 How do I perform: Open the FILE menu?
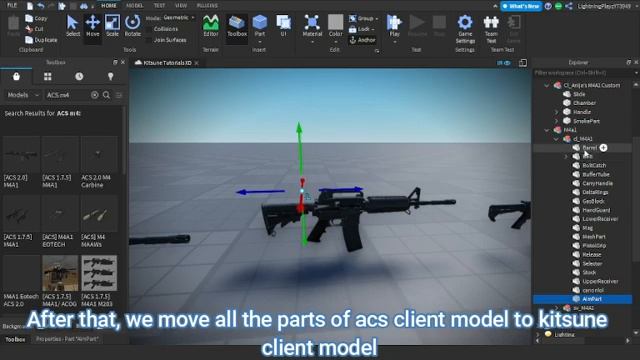[12, 5]
